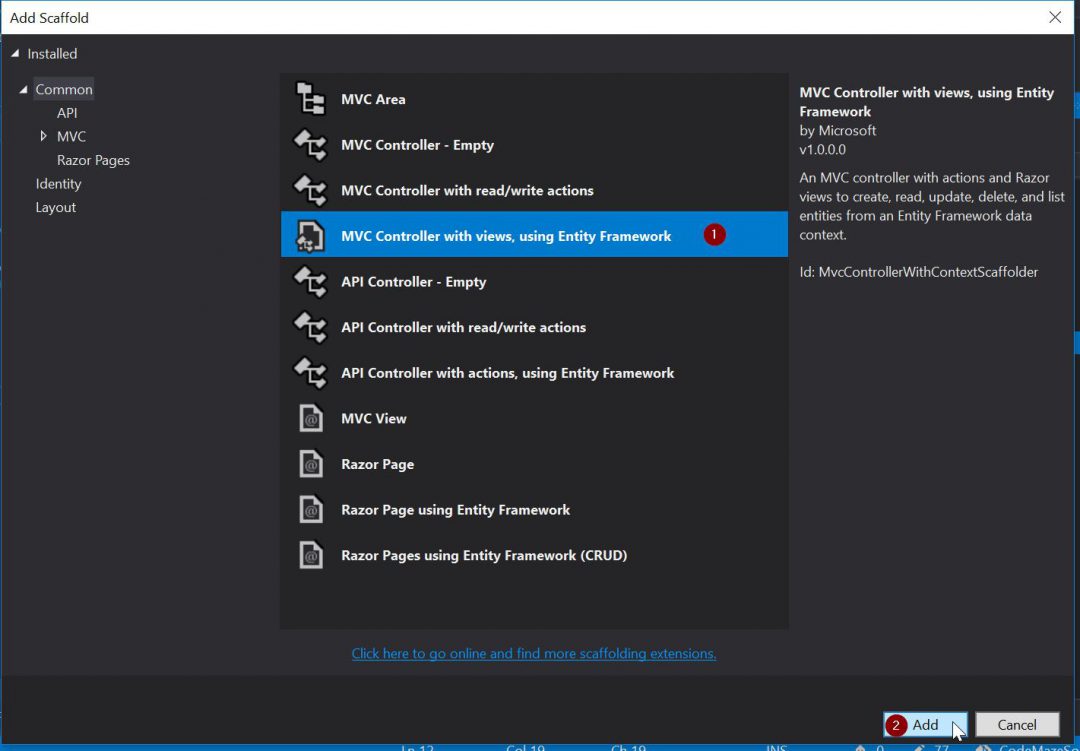Close the Add Scaffold dialog

coord(1054,17)
